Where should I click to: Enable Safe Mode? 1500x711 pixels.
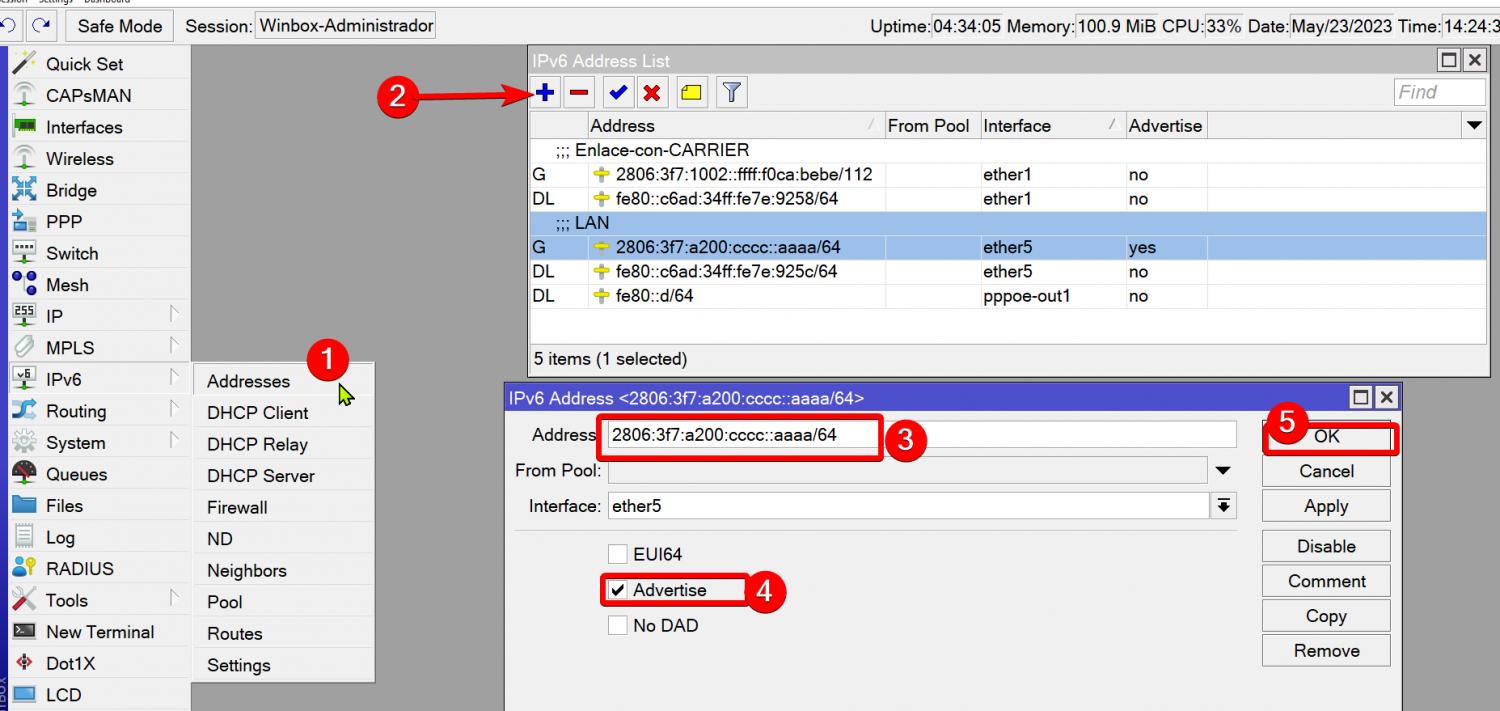119,25
